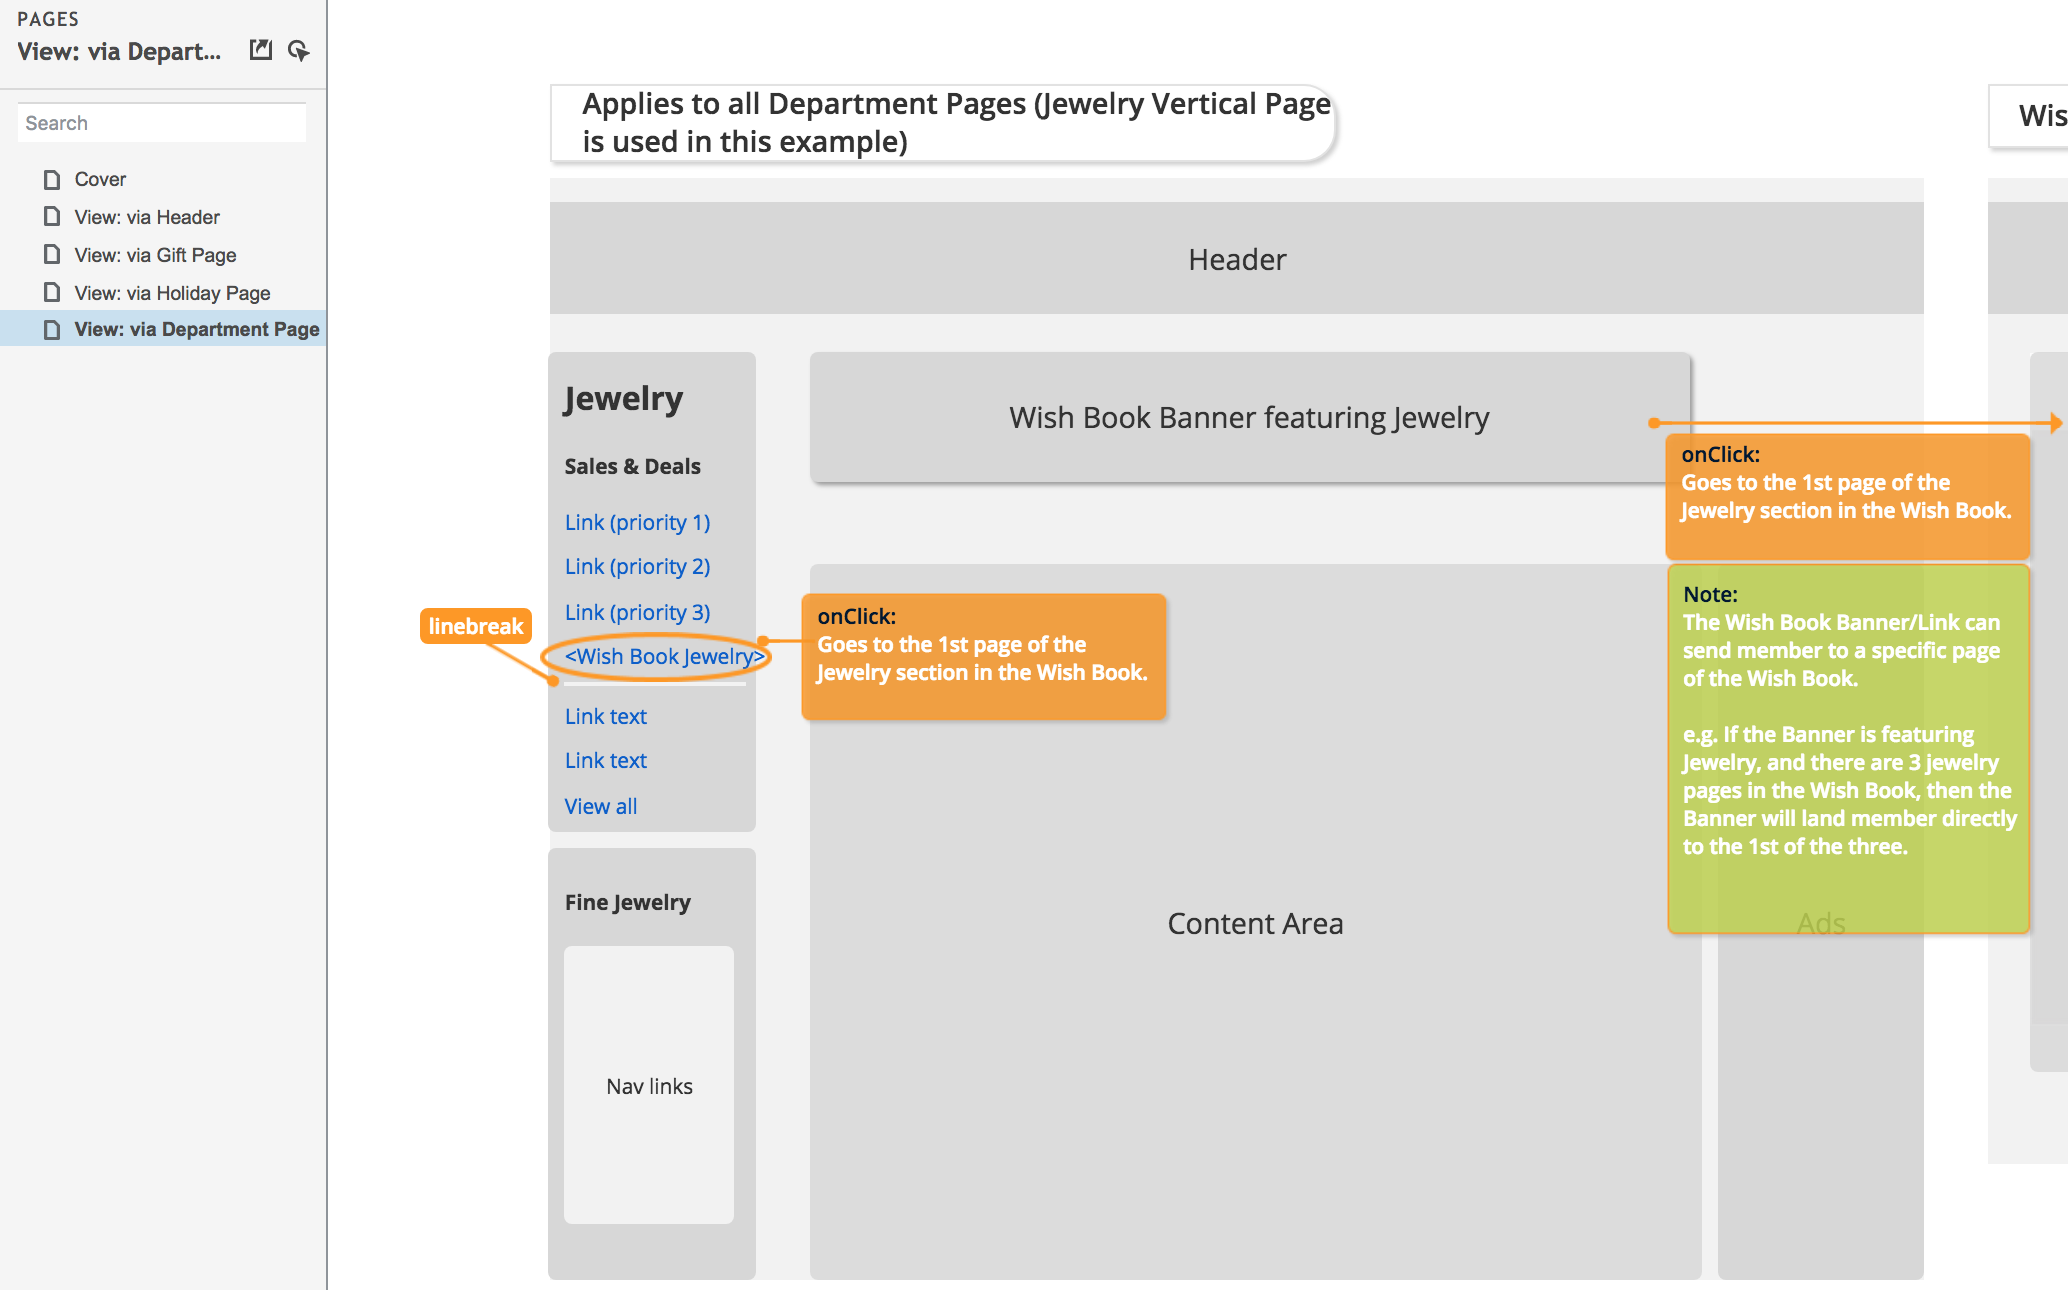Open the Cover page

(100, 179)
